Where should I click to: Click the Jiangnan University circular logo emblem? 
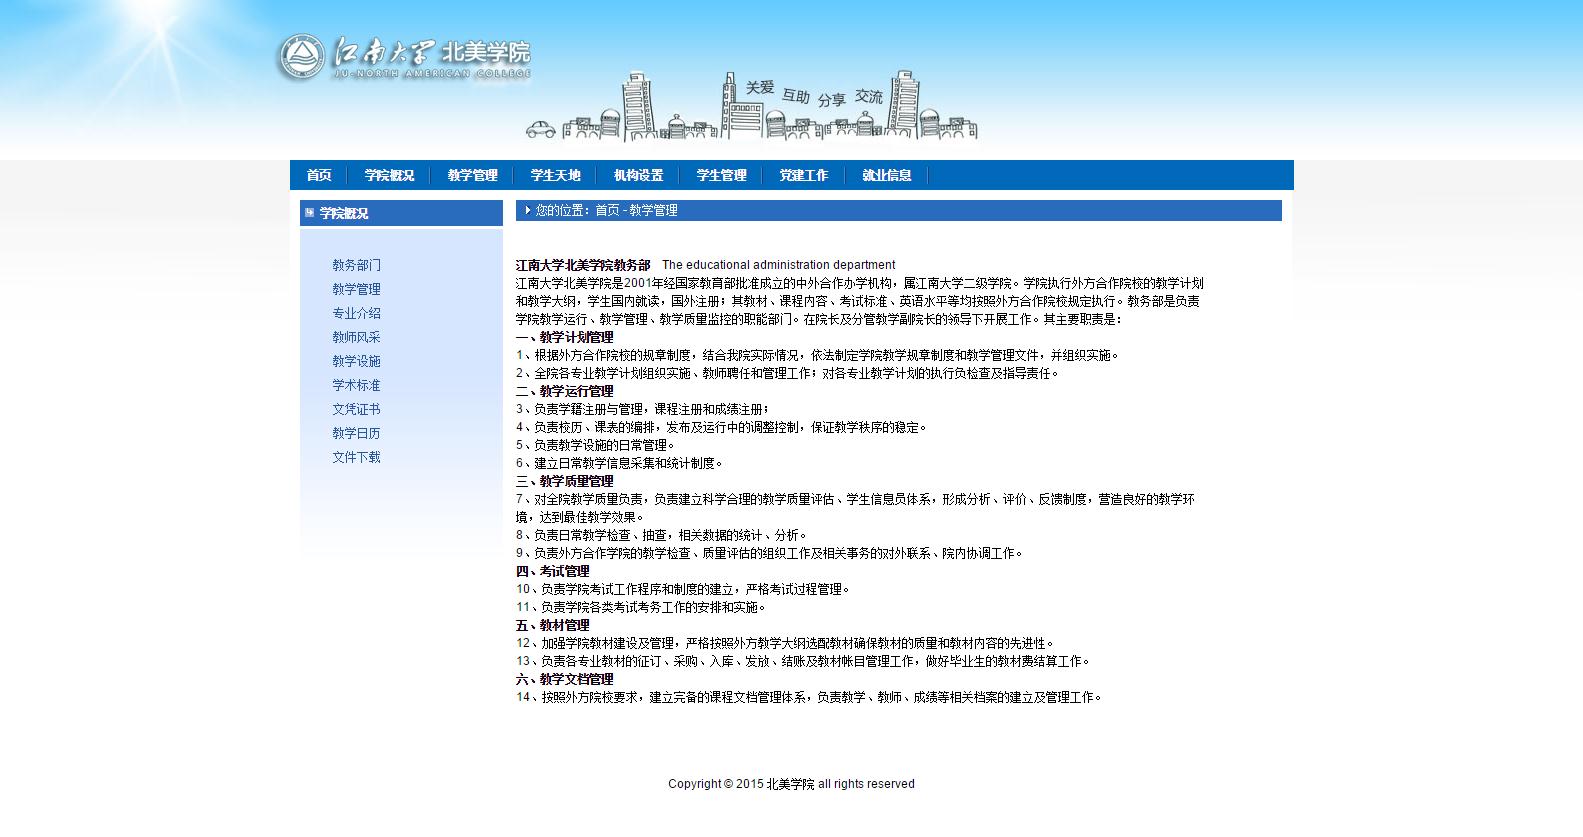click(302, 57)
